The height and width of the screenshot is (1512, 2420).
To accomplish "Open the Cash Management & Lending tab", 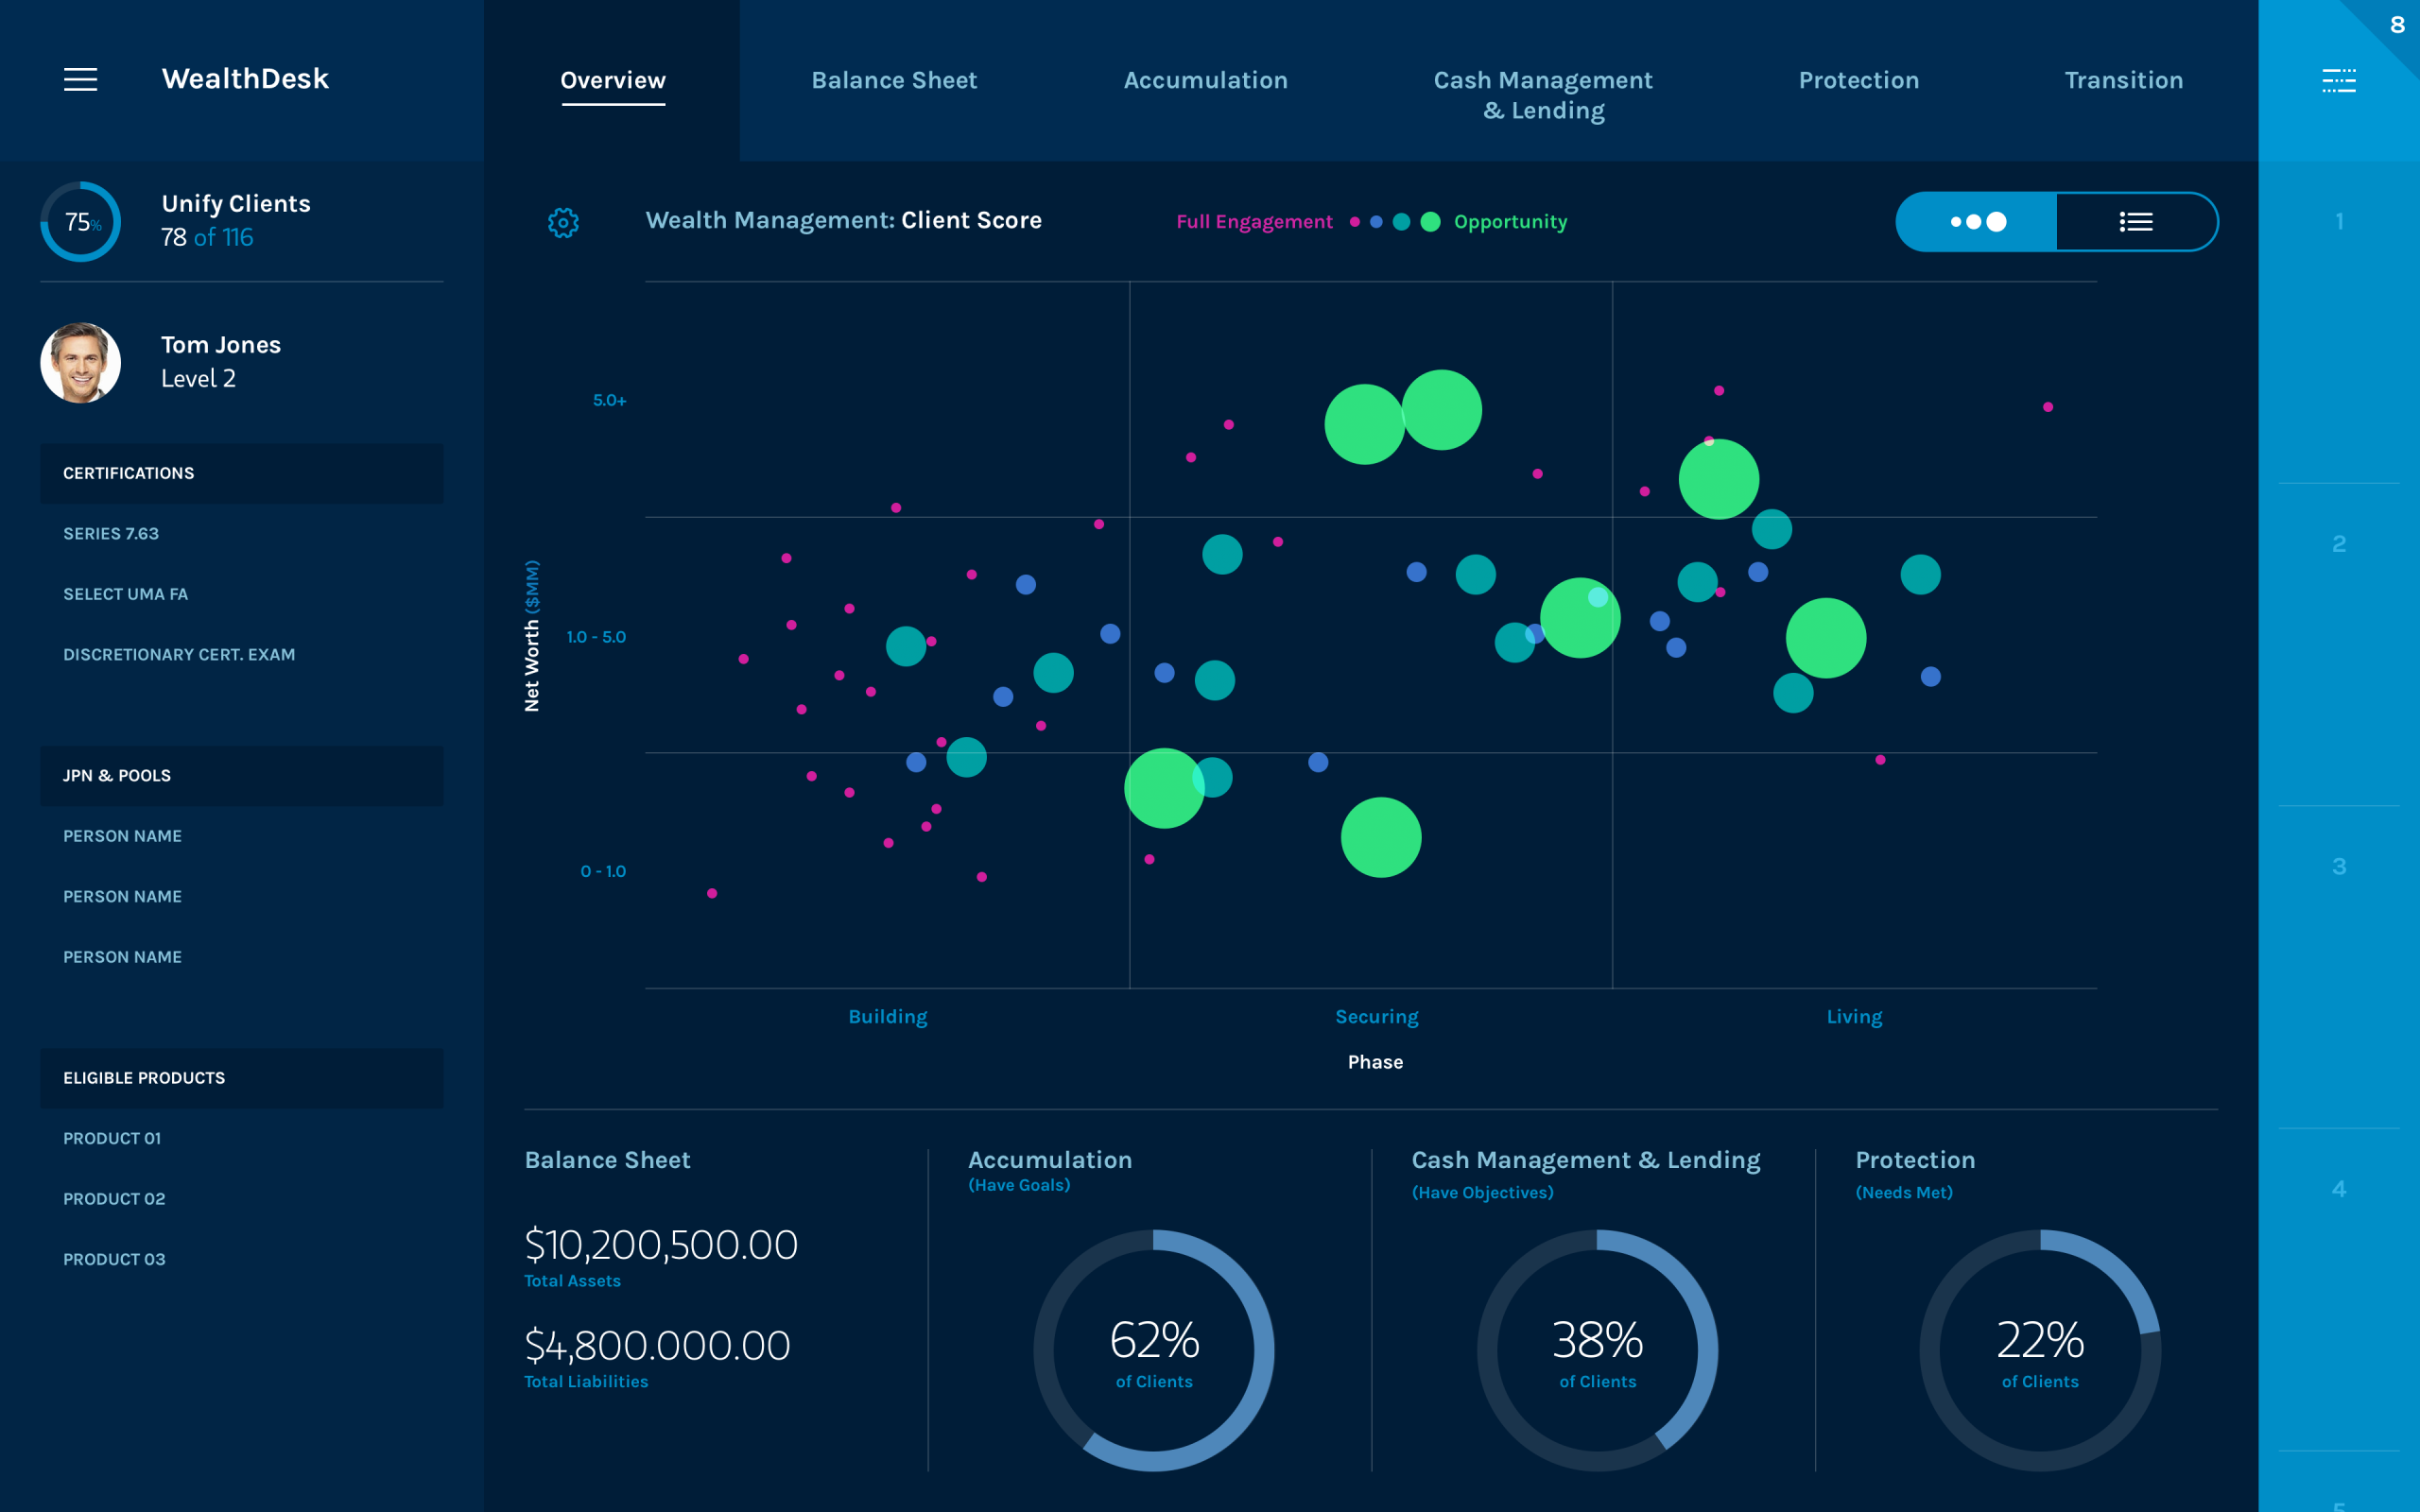I will pos(1543,95).
